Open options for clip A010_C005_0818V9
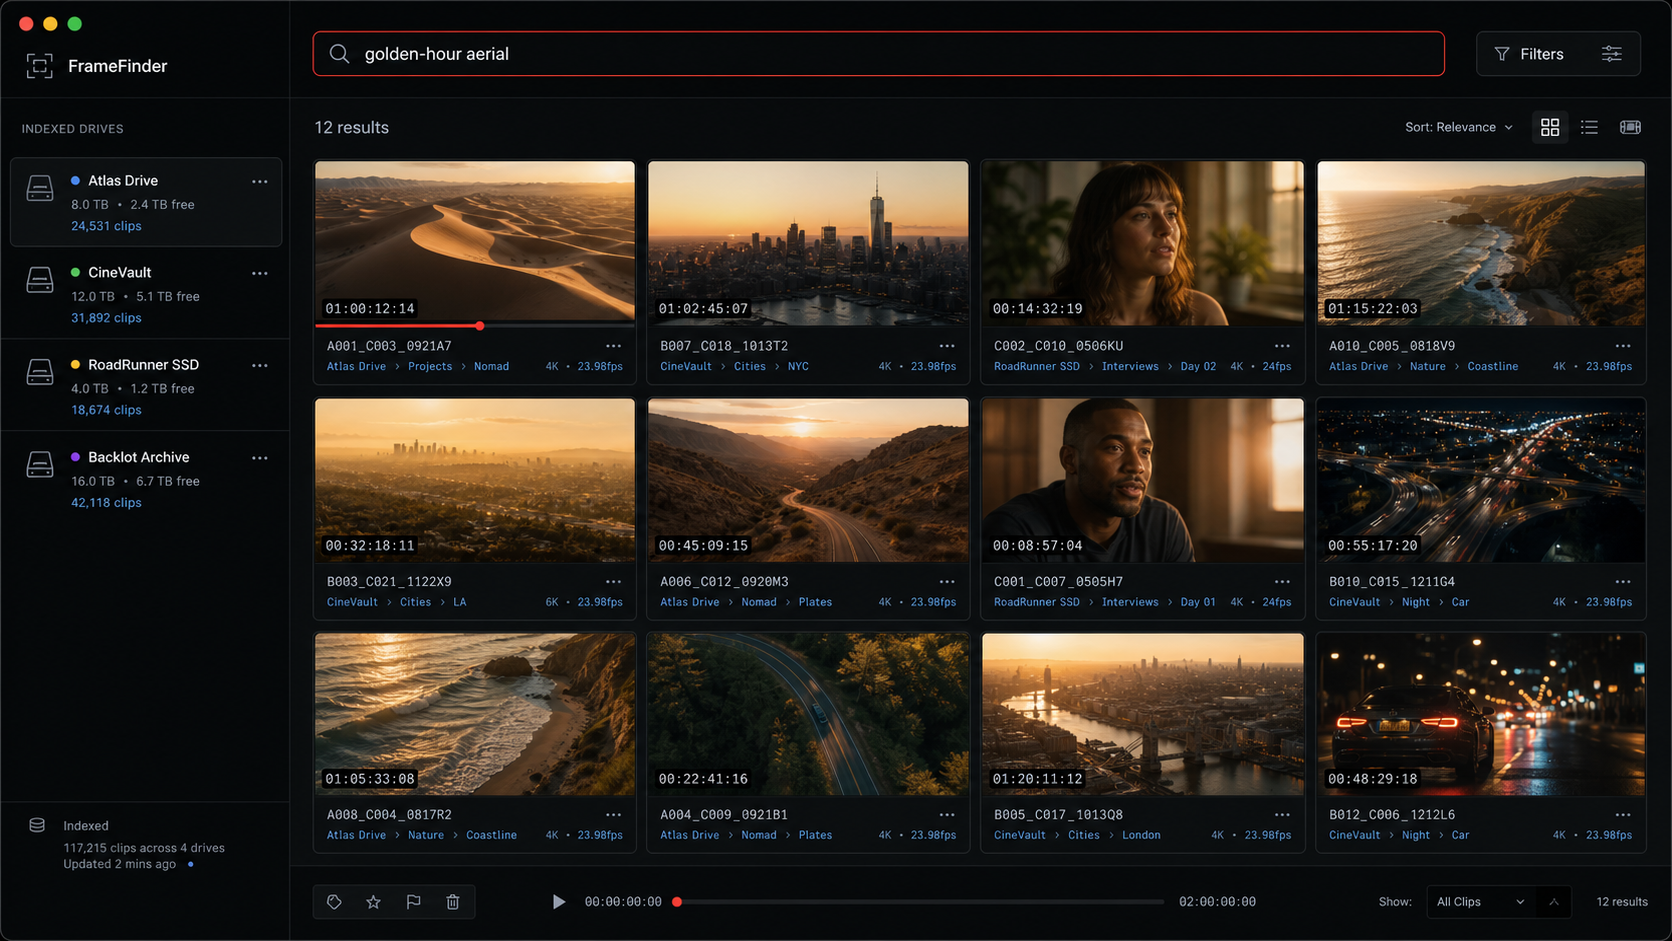 click(x=1622, y=346)
